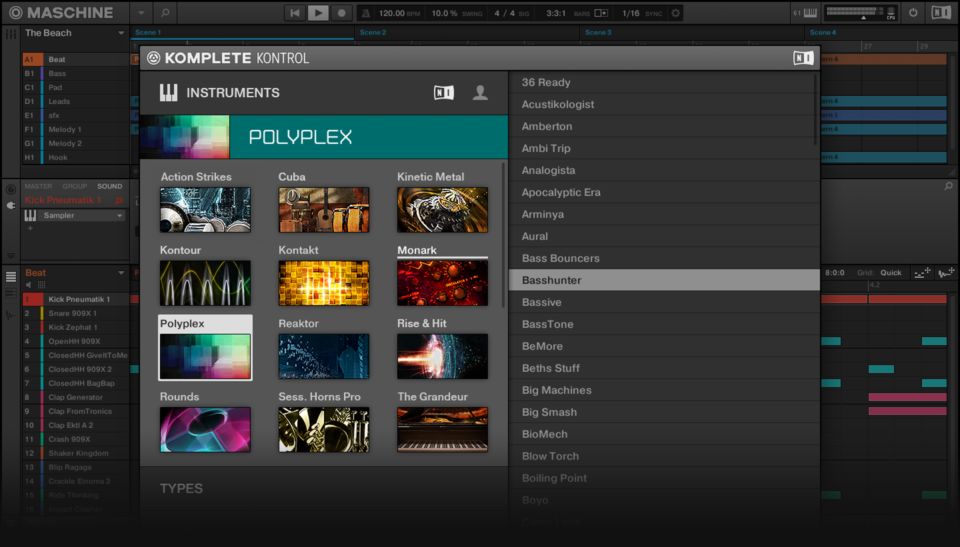The width and height of the screenshot is (960, 547).
Task: Click the instrument list scrollbar
Action: point(504,235)
